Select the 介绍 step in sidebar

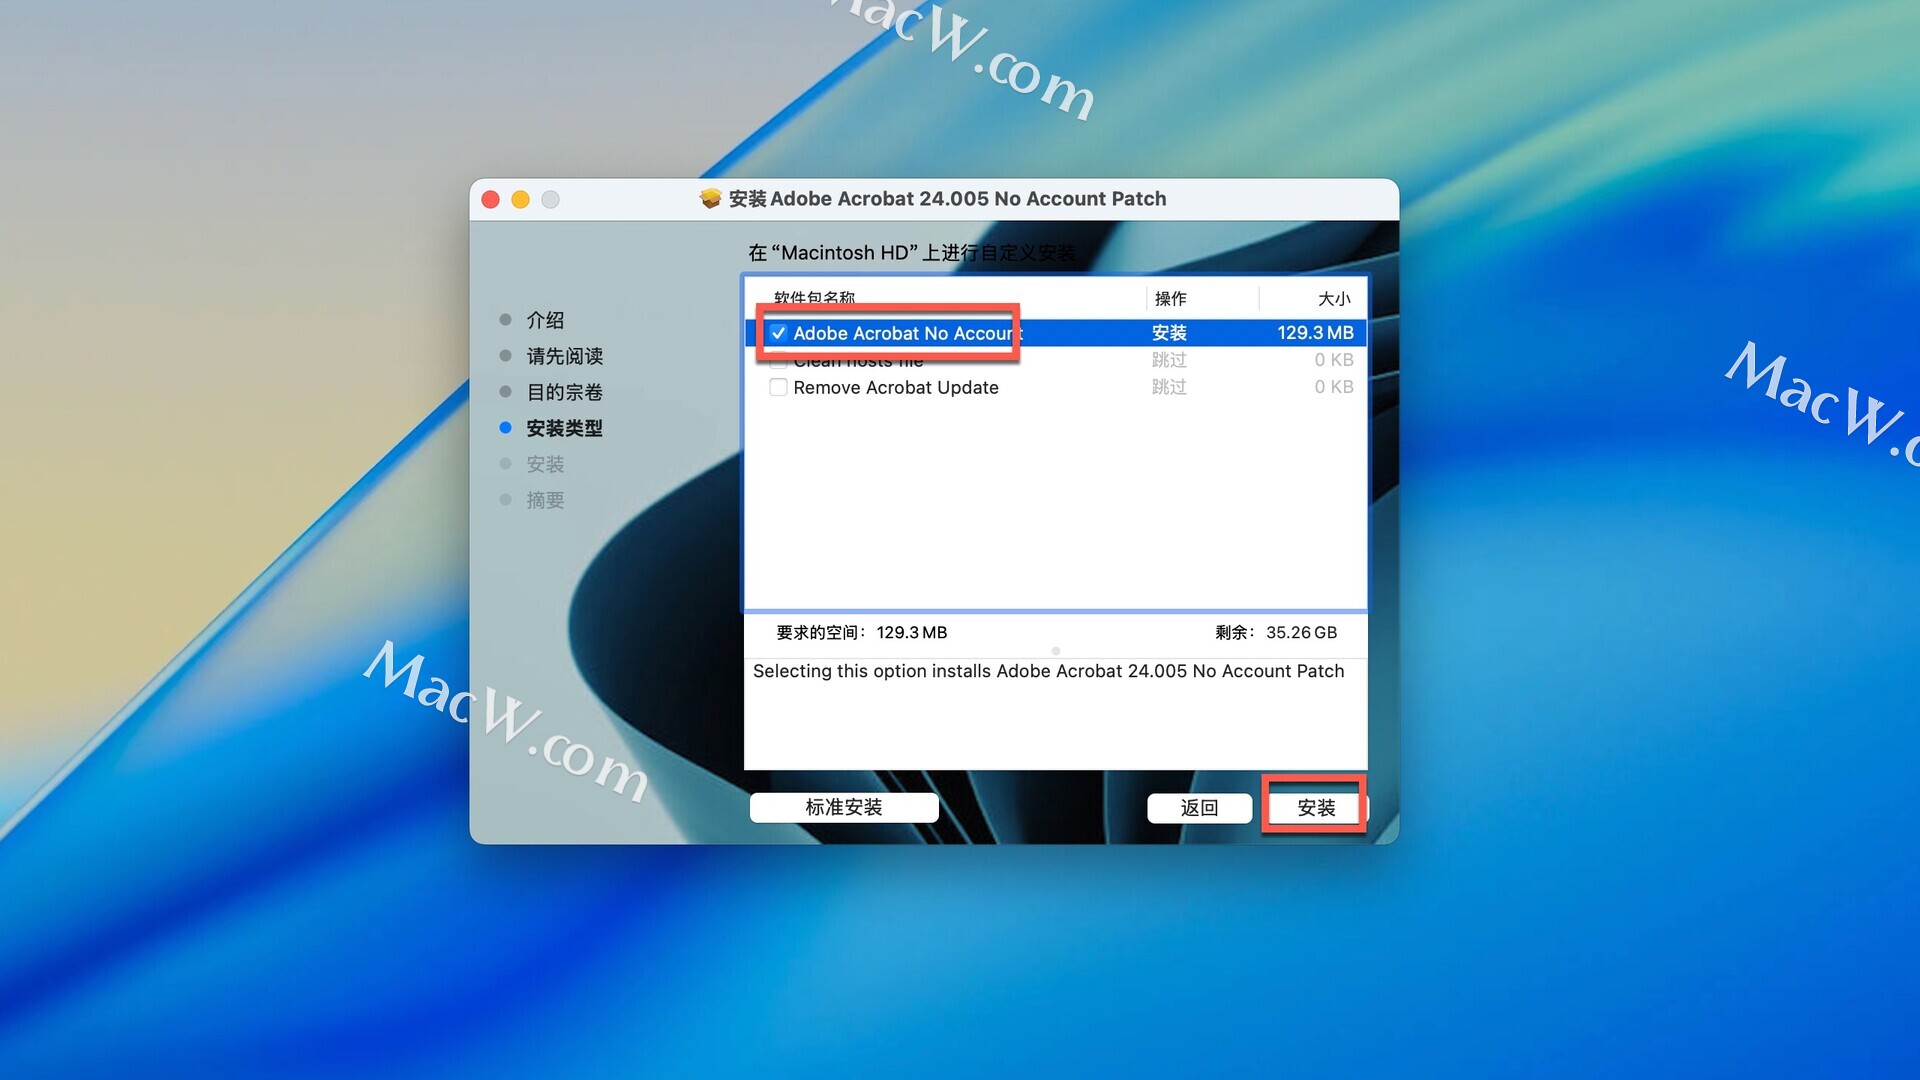coord(545,320)
